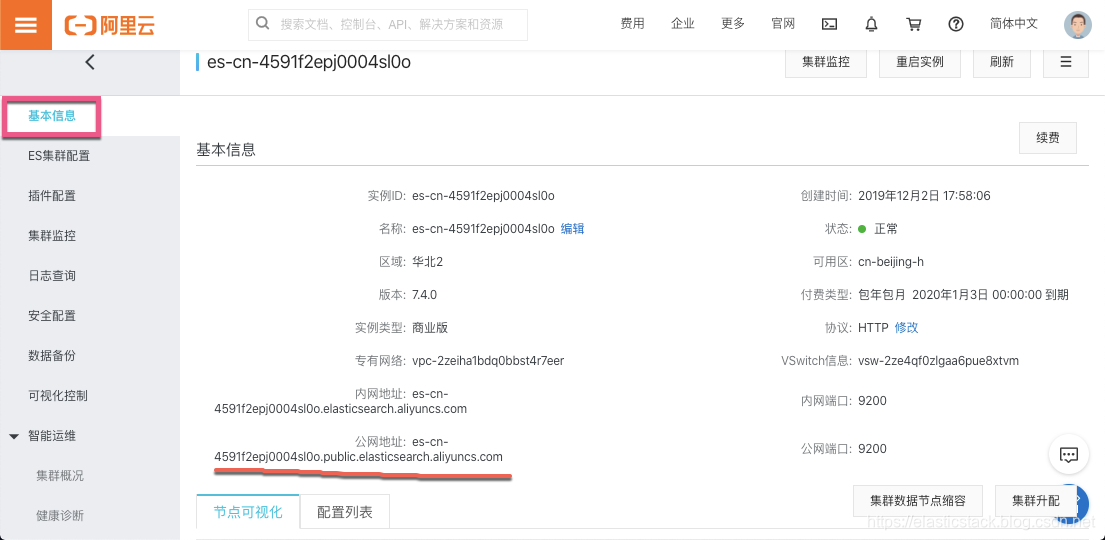Click the VPC value vpc-2zeiha1bdq0bbst4r7eer

tap(488, 361)
